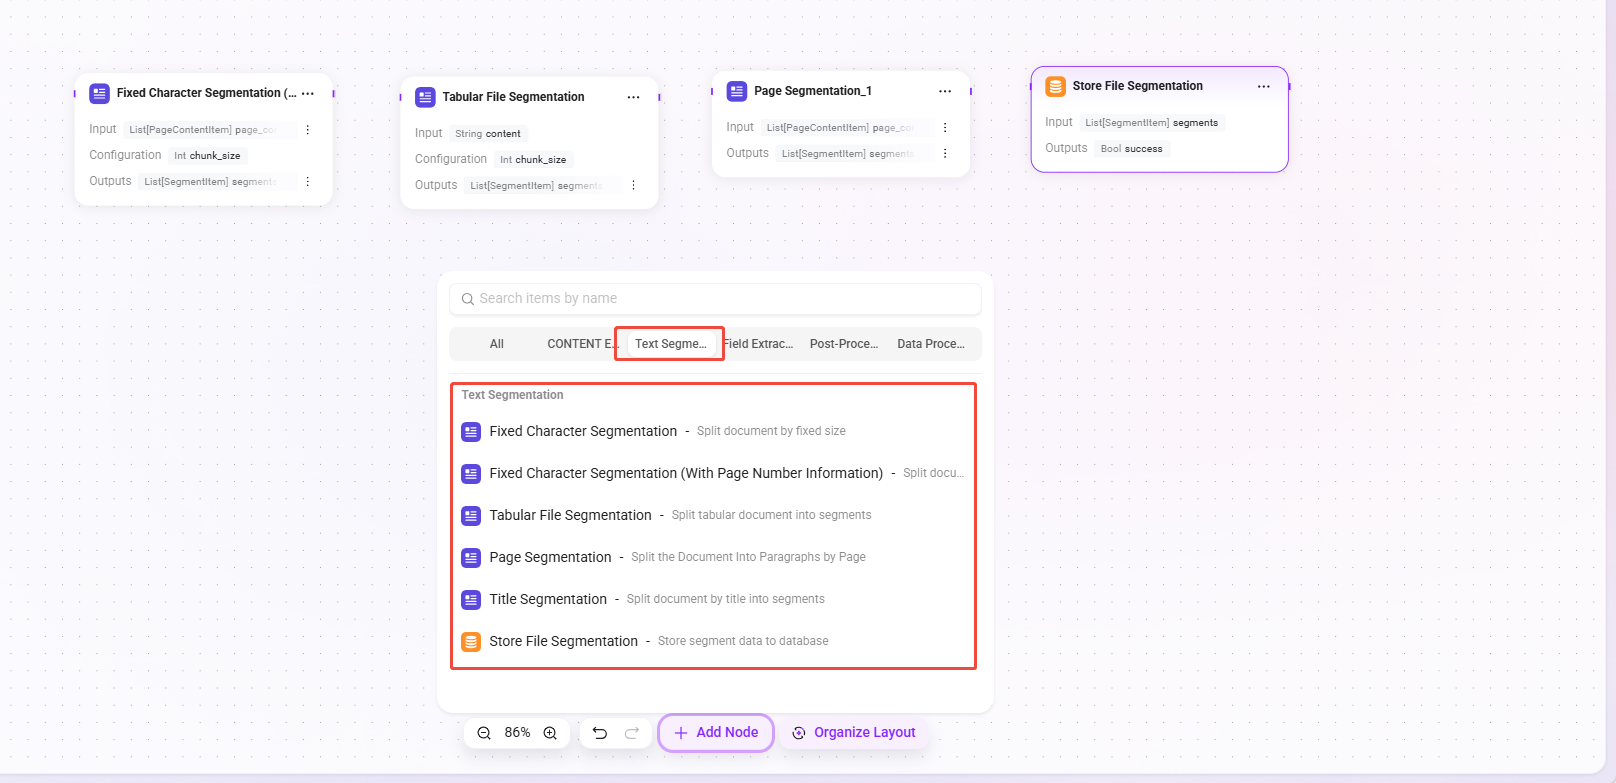This screenshot has height=783, width=1616.
Task: Redo the canvas action
Action: click(632, 733)
